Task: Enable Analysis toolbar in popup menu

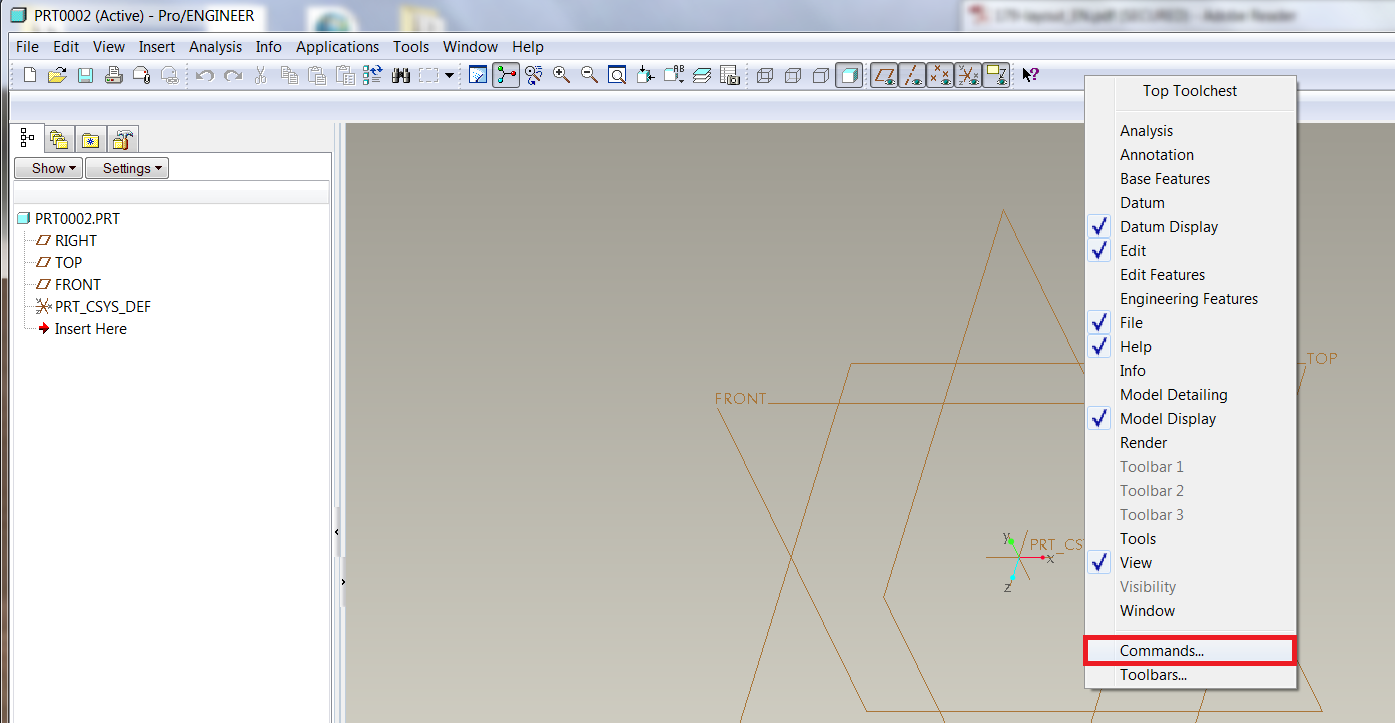Action: (1190, 131)
